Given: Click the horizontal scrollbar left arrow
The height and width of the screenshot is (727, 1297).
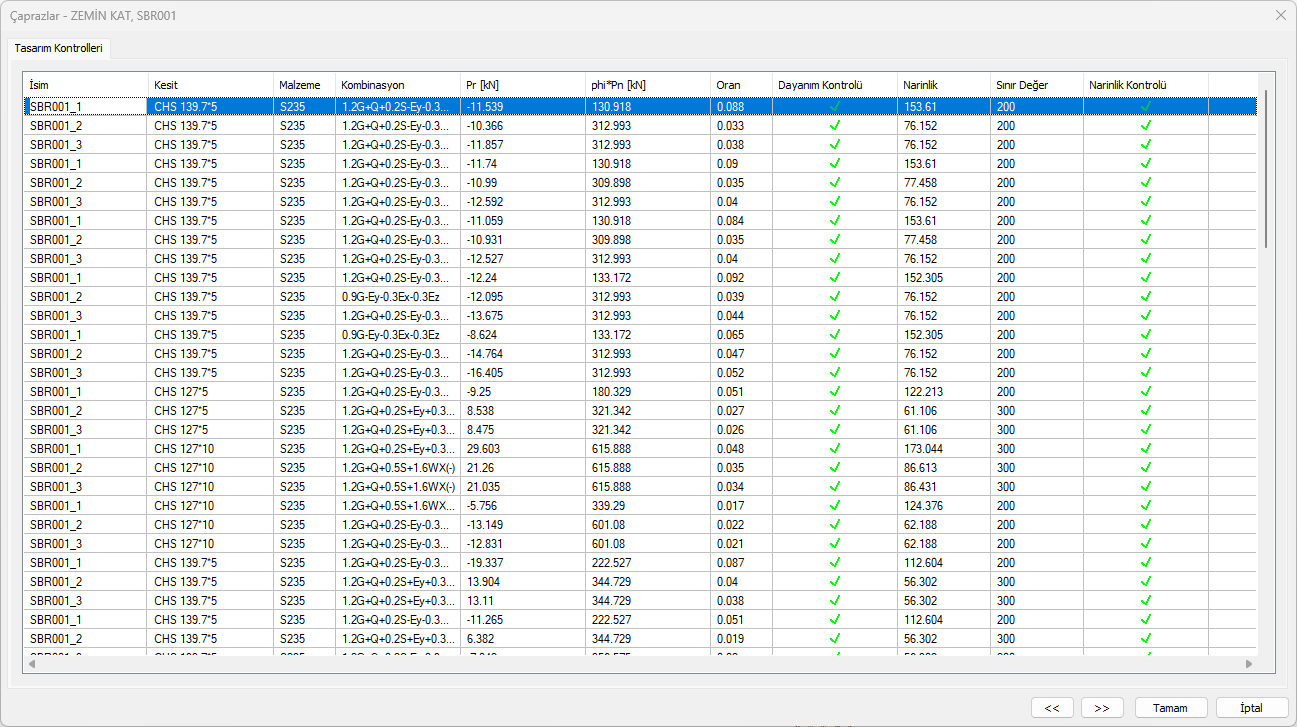Looking at the screenshot, I should (31, 663).
